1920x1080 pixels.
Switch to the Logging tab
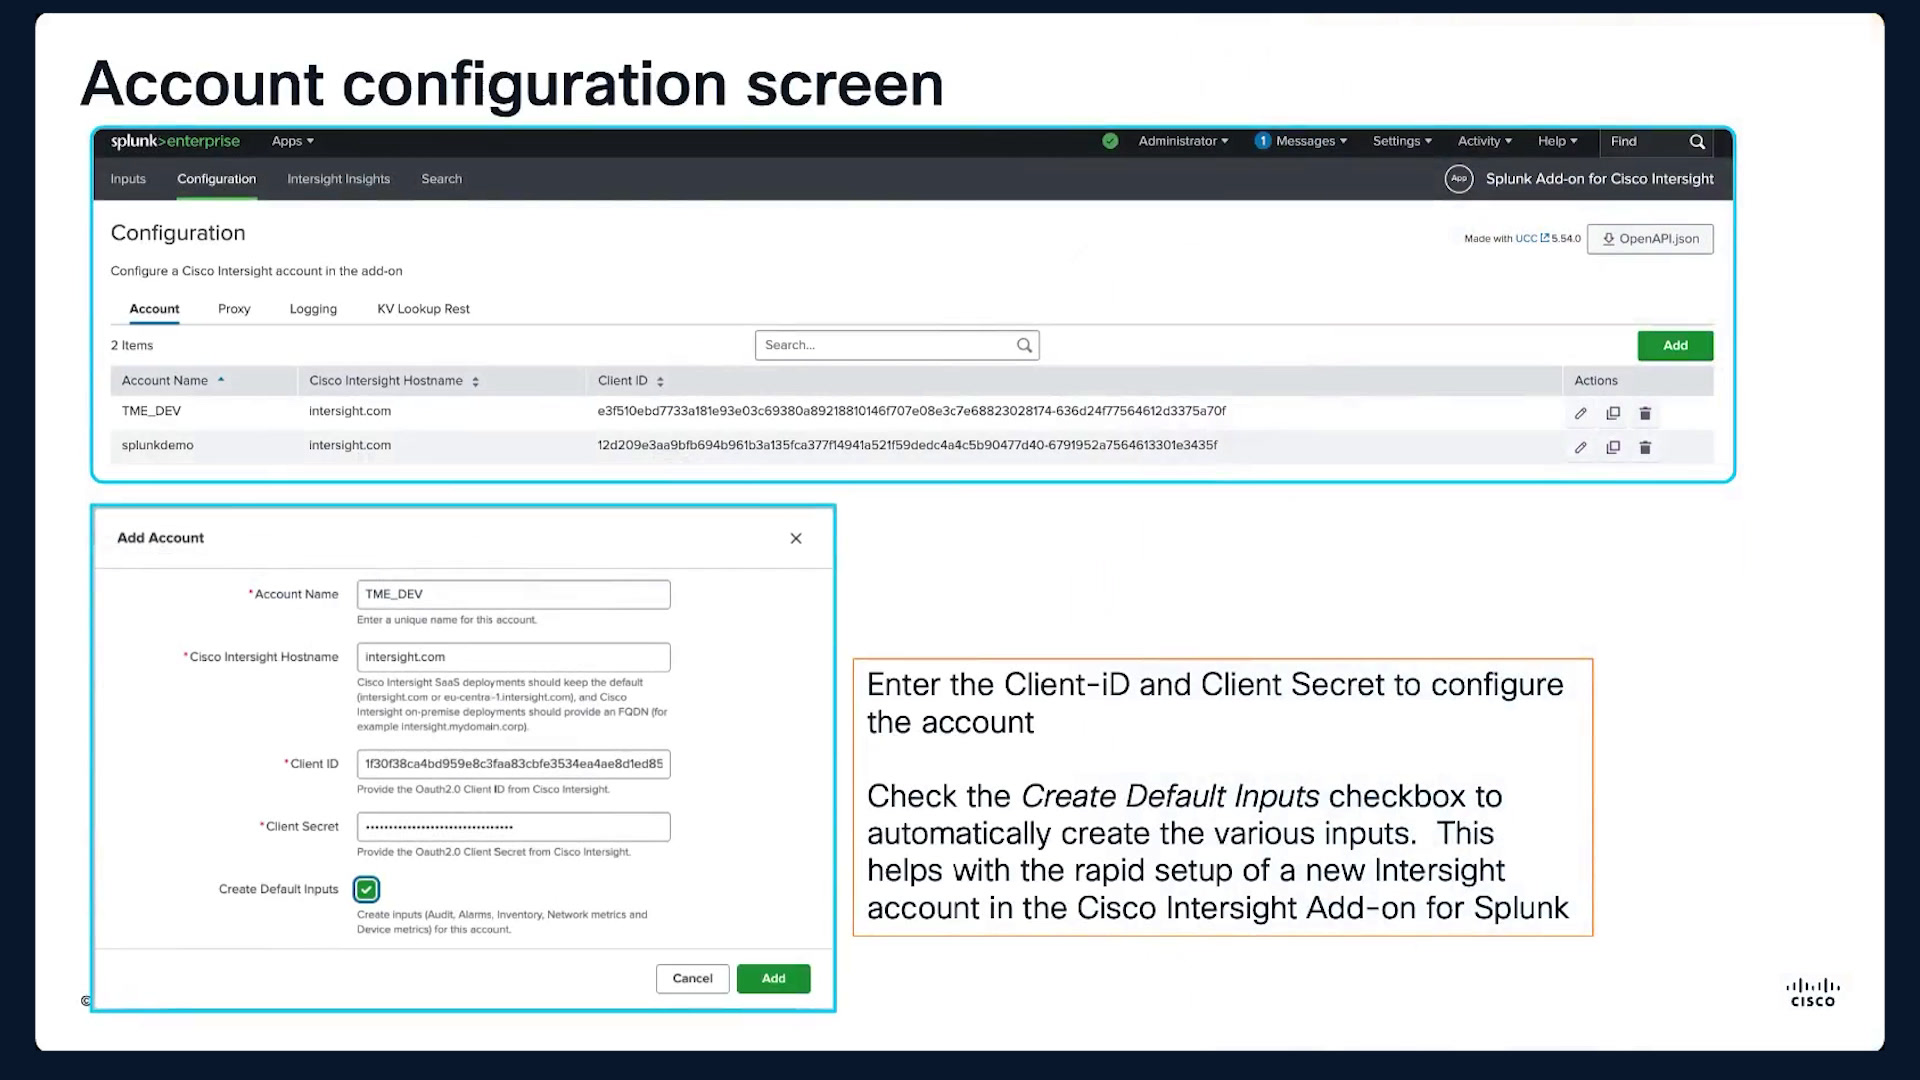[313, 309]
